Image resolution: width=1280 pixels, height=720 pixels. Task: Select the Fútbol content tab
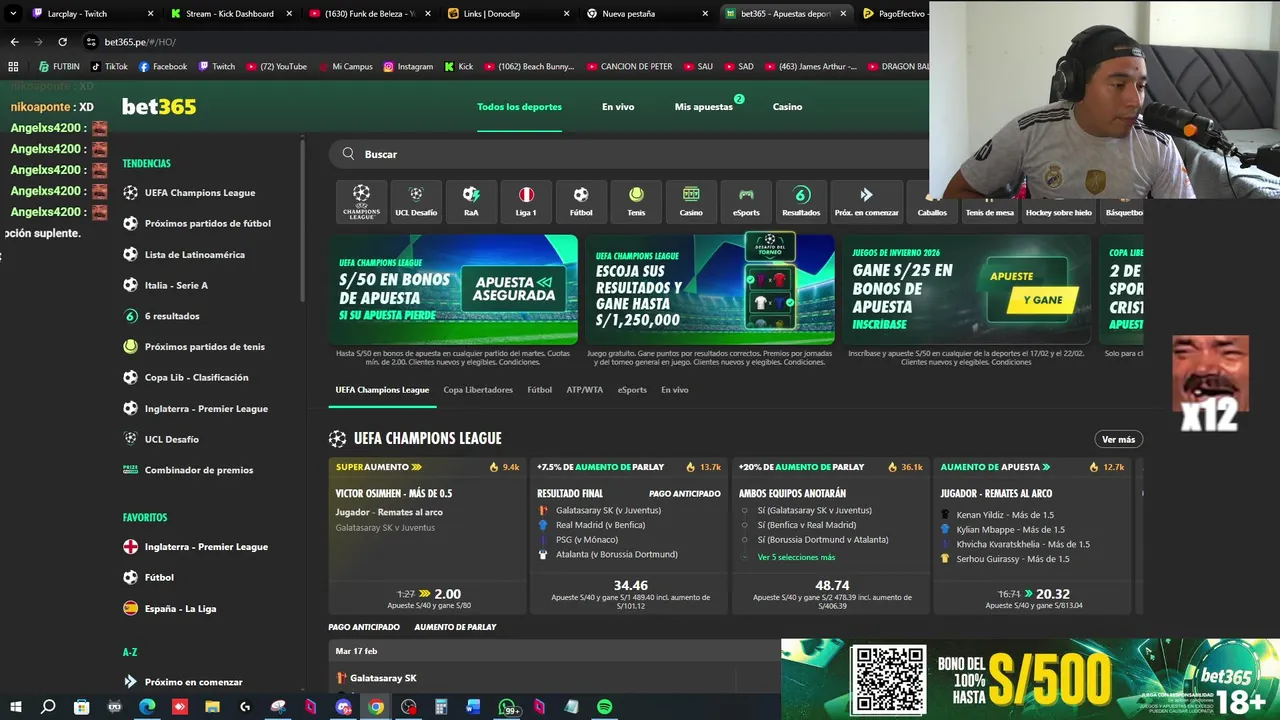pyautogui.click(x=540, y=390)
